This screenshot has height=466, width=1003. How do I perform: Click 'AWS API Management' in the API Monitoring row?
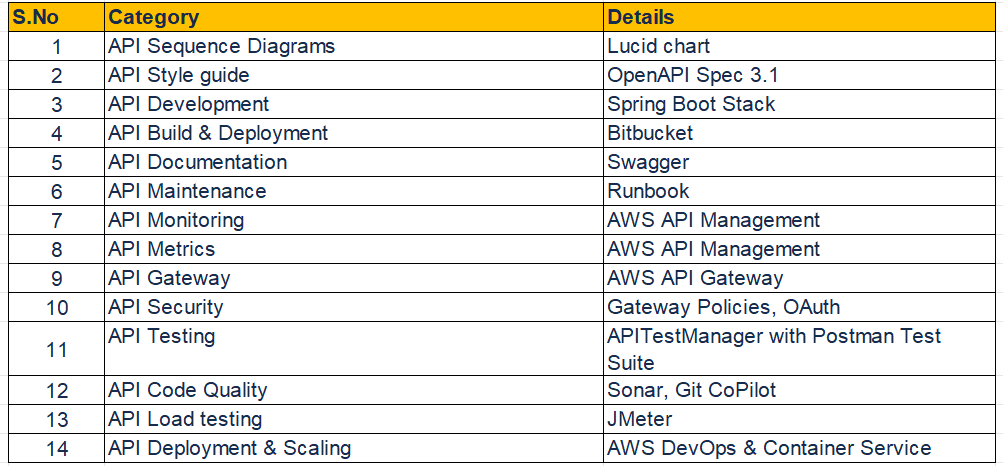point(799,220)
